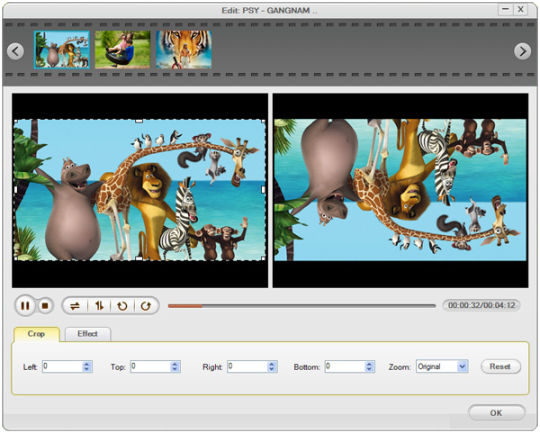Viewport: 540px width, 434px height.
Task: Open the Zoom dropdown set to Original
Action: tap(442, 366)
